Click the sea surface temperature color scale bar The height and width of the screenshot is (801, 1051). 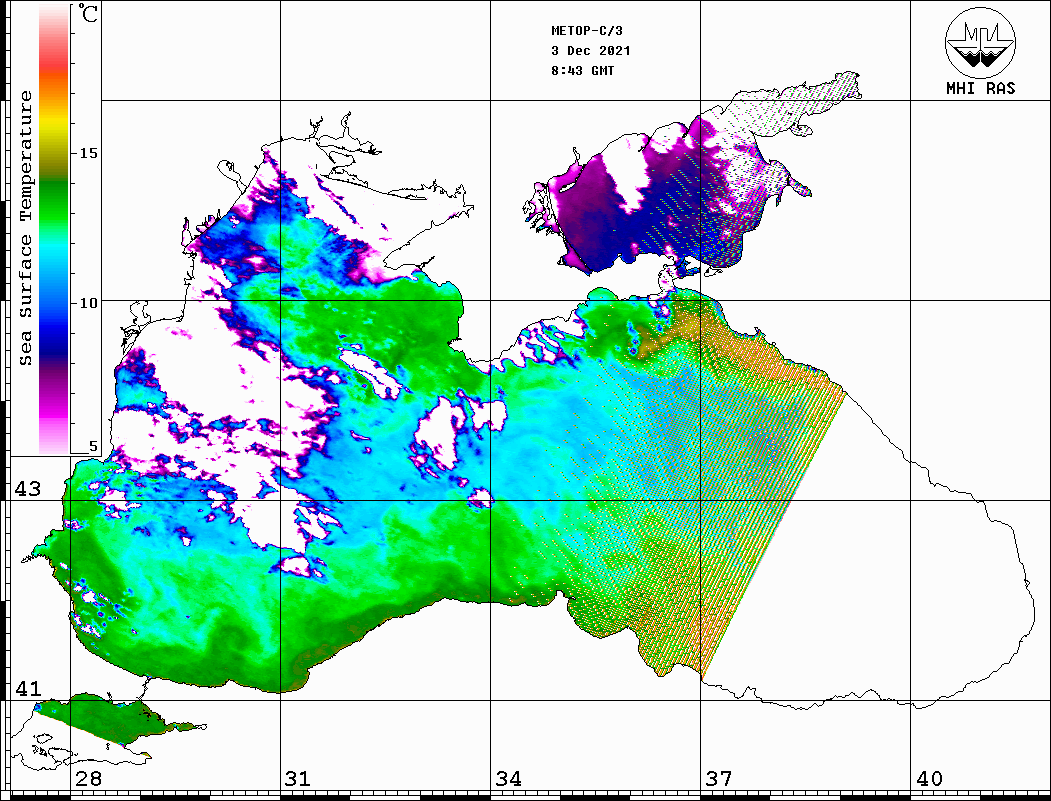click(x=54, y=230)
